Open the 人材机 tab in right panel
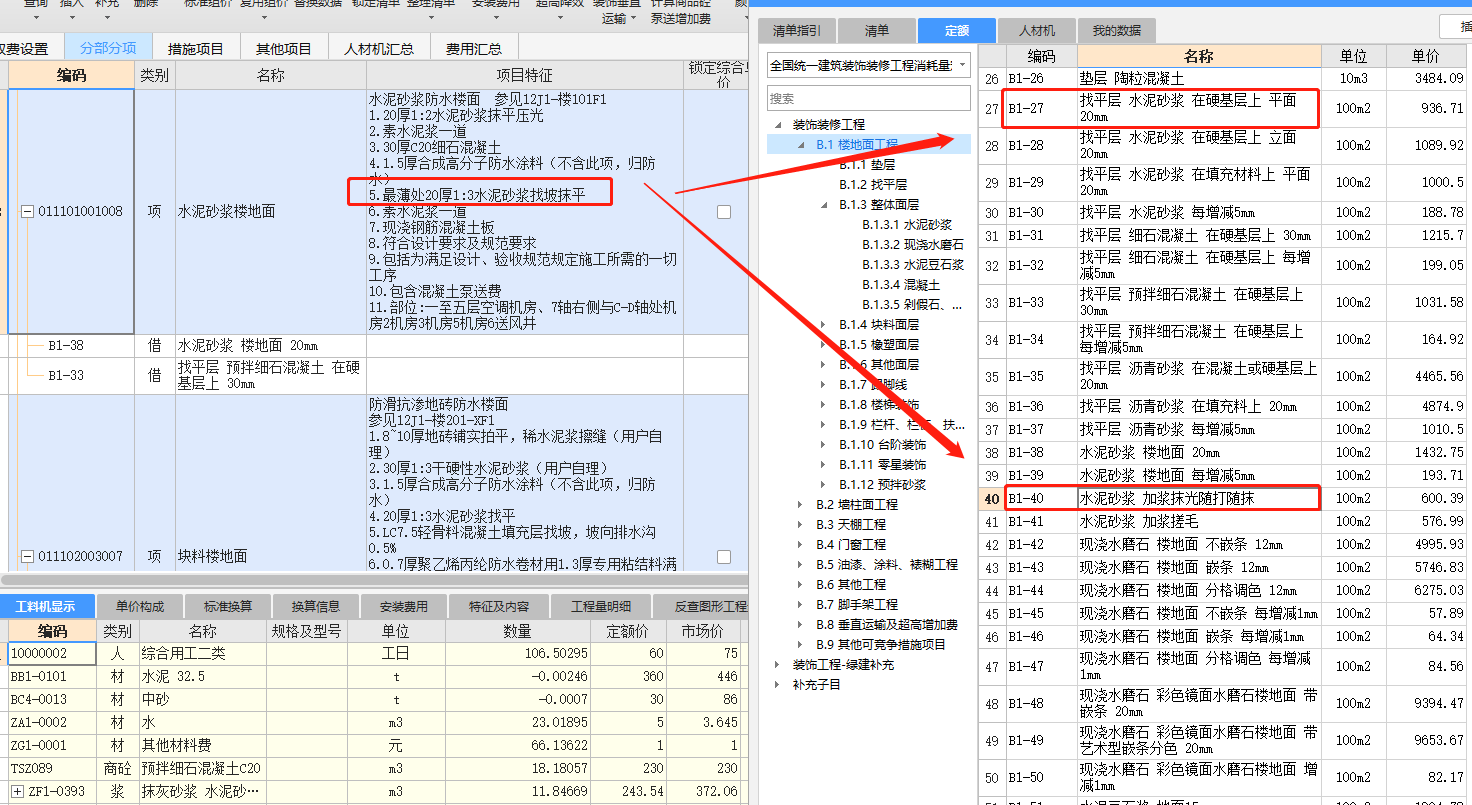Screen dimensions: 1472x805 [1036, 31]
